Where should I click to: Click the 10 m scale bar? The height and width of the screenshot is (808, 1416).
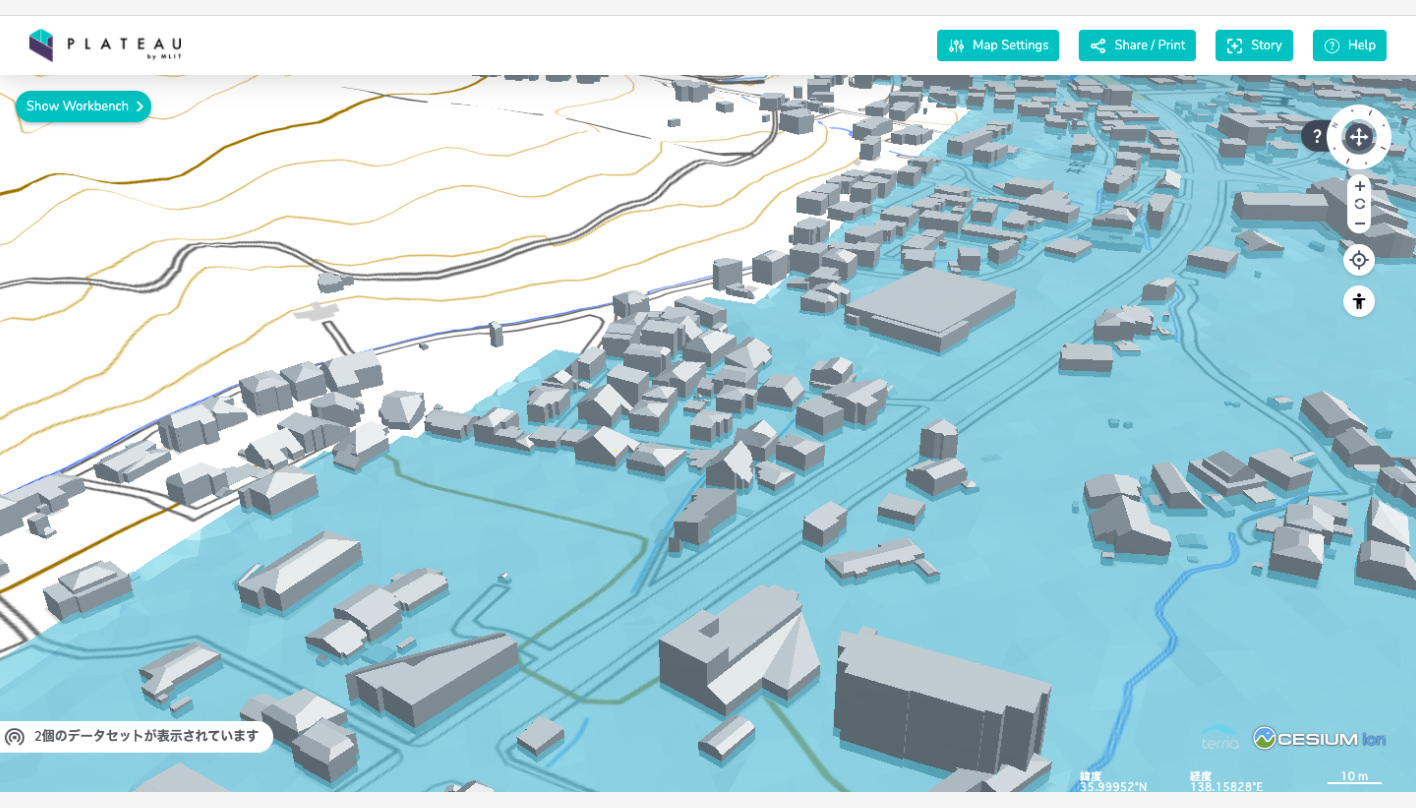pyautogui.click(x=1355, y=778)
